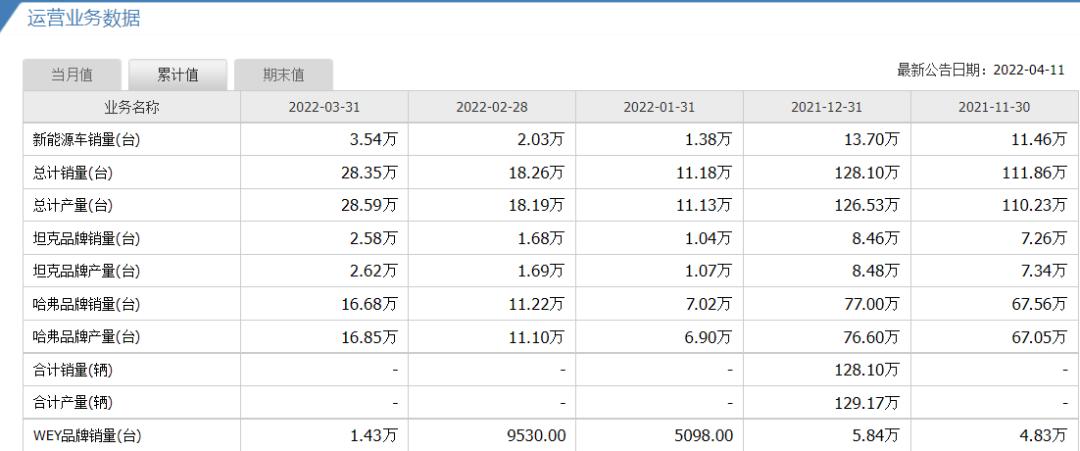Image resolution: width=1080 pixels, height=451 pixels.
Task: Click the 2022-02-28 column header
Action: 492,107
